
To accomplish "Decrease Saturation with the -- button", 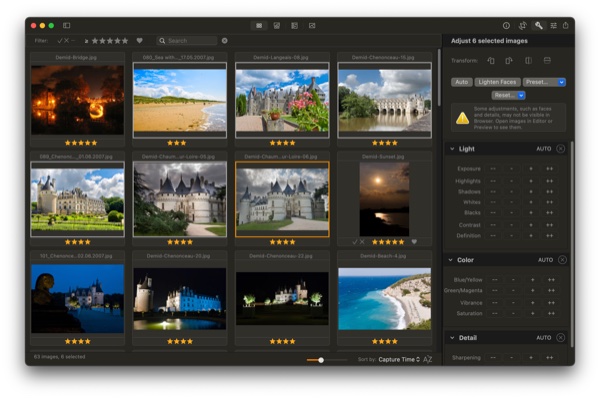I will click(x=495, y=313).
